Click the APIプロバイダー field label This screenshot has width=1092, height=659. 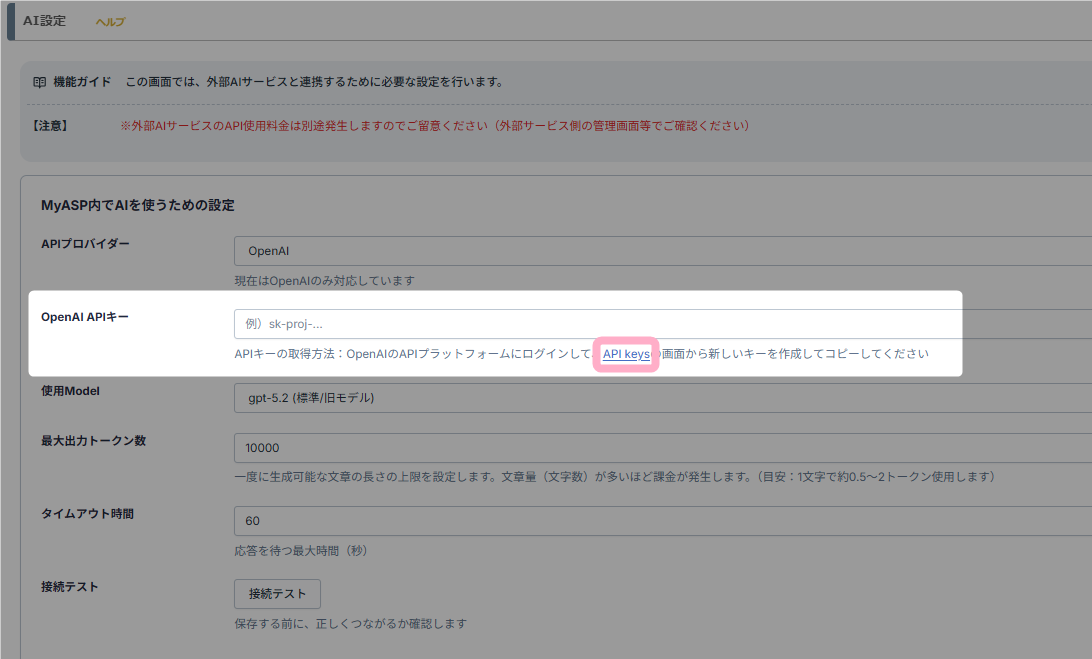click(x=85, y=244)
